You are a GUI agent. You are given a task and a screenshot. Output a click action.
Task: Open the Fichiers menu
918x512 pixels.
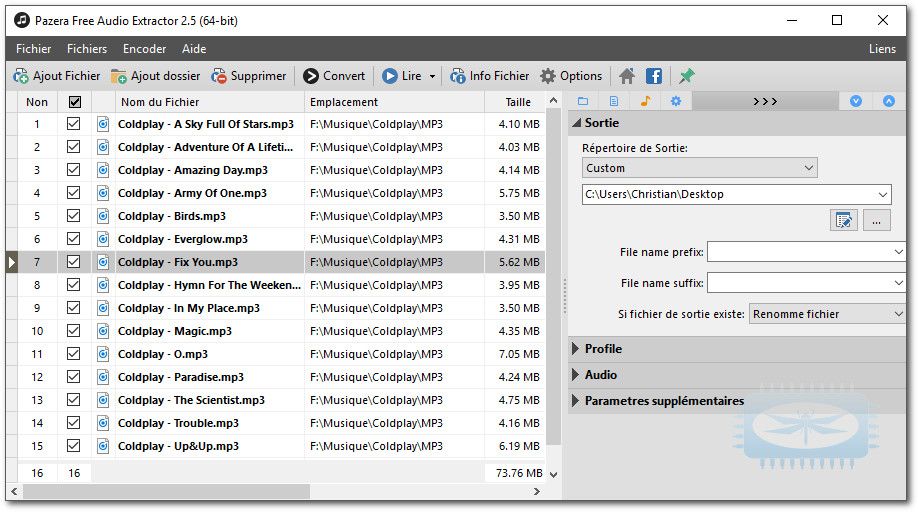(87, 49)
